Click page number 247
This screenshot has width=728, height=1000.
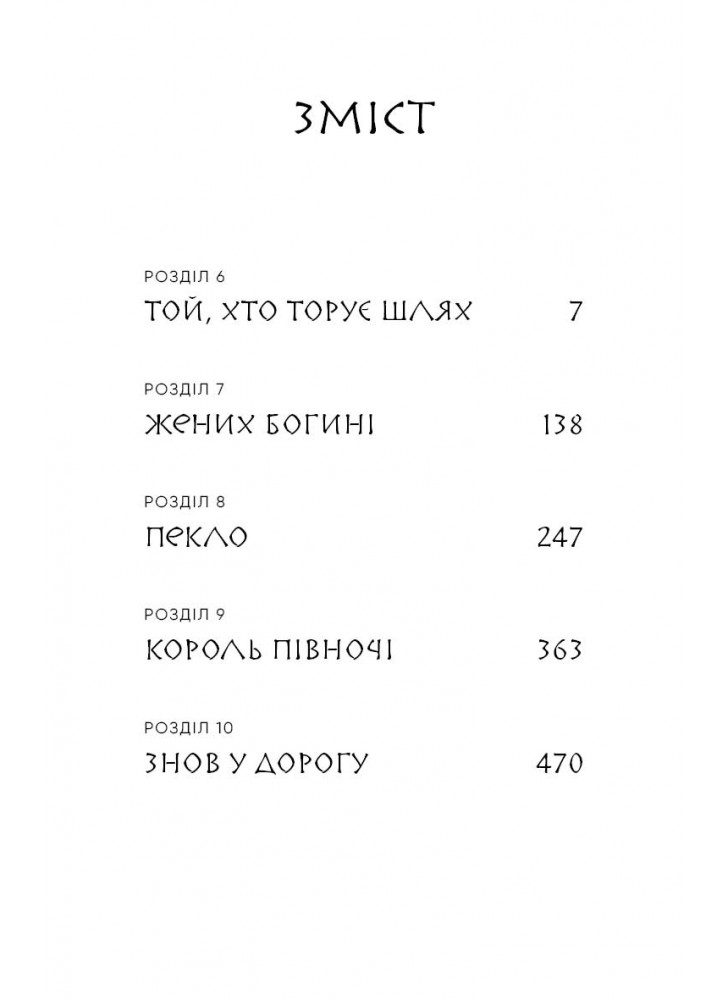coord(560,537)
